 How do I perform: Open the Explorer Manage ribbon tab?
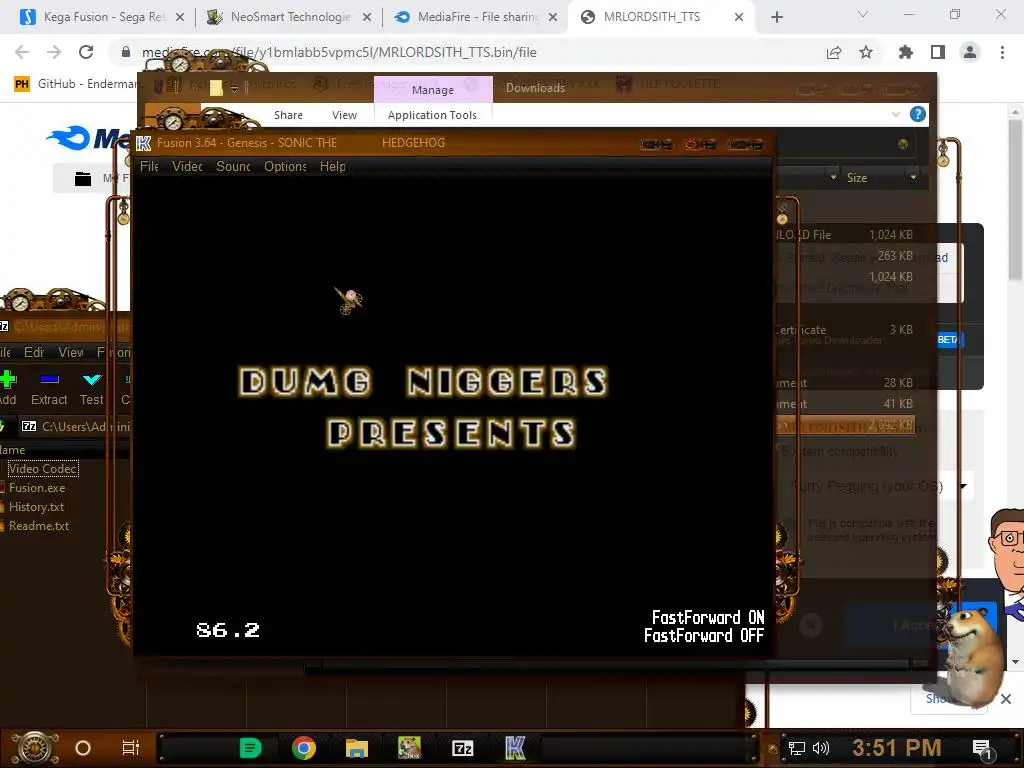[432, 89]
